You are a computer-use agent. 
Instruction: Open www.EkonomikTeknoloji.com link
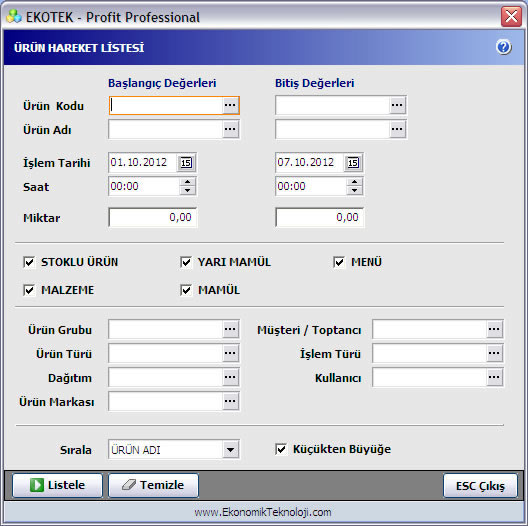[263, 512]
